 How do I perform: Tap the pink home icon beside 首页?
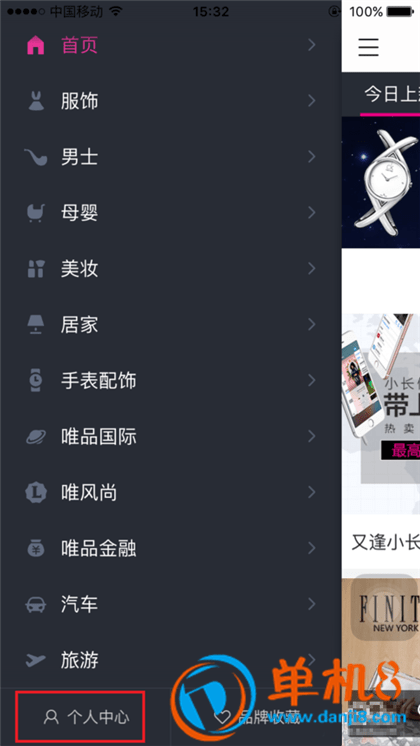pyautogui.click(x=36, y=45)
